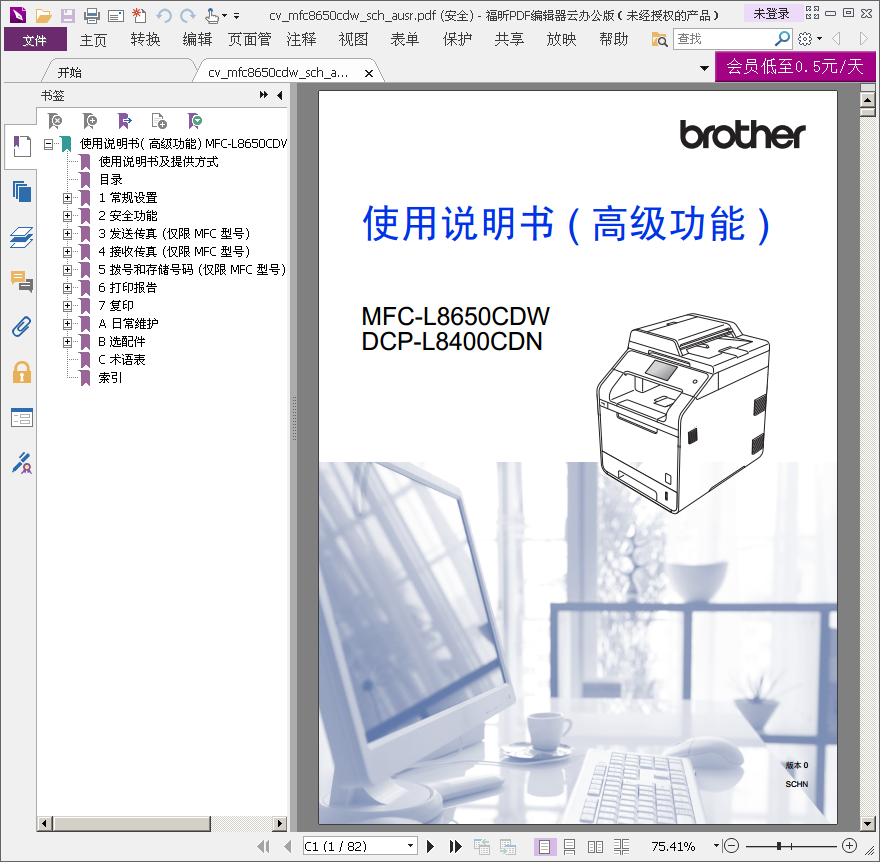Open the Layers panel icon
Image resolution: width=880 pixels, height=862 pixels.
click(x=22, y=237)
